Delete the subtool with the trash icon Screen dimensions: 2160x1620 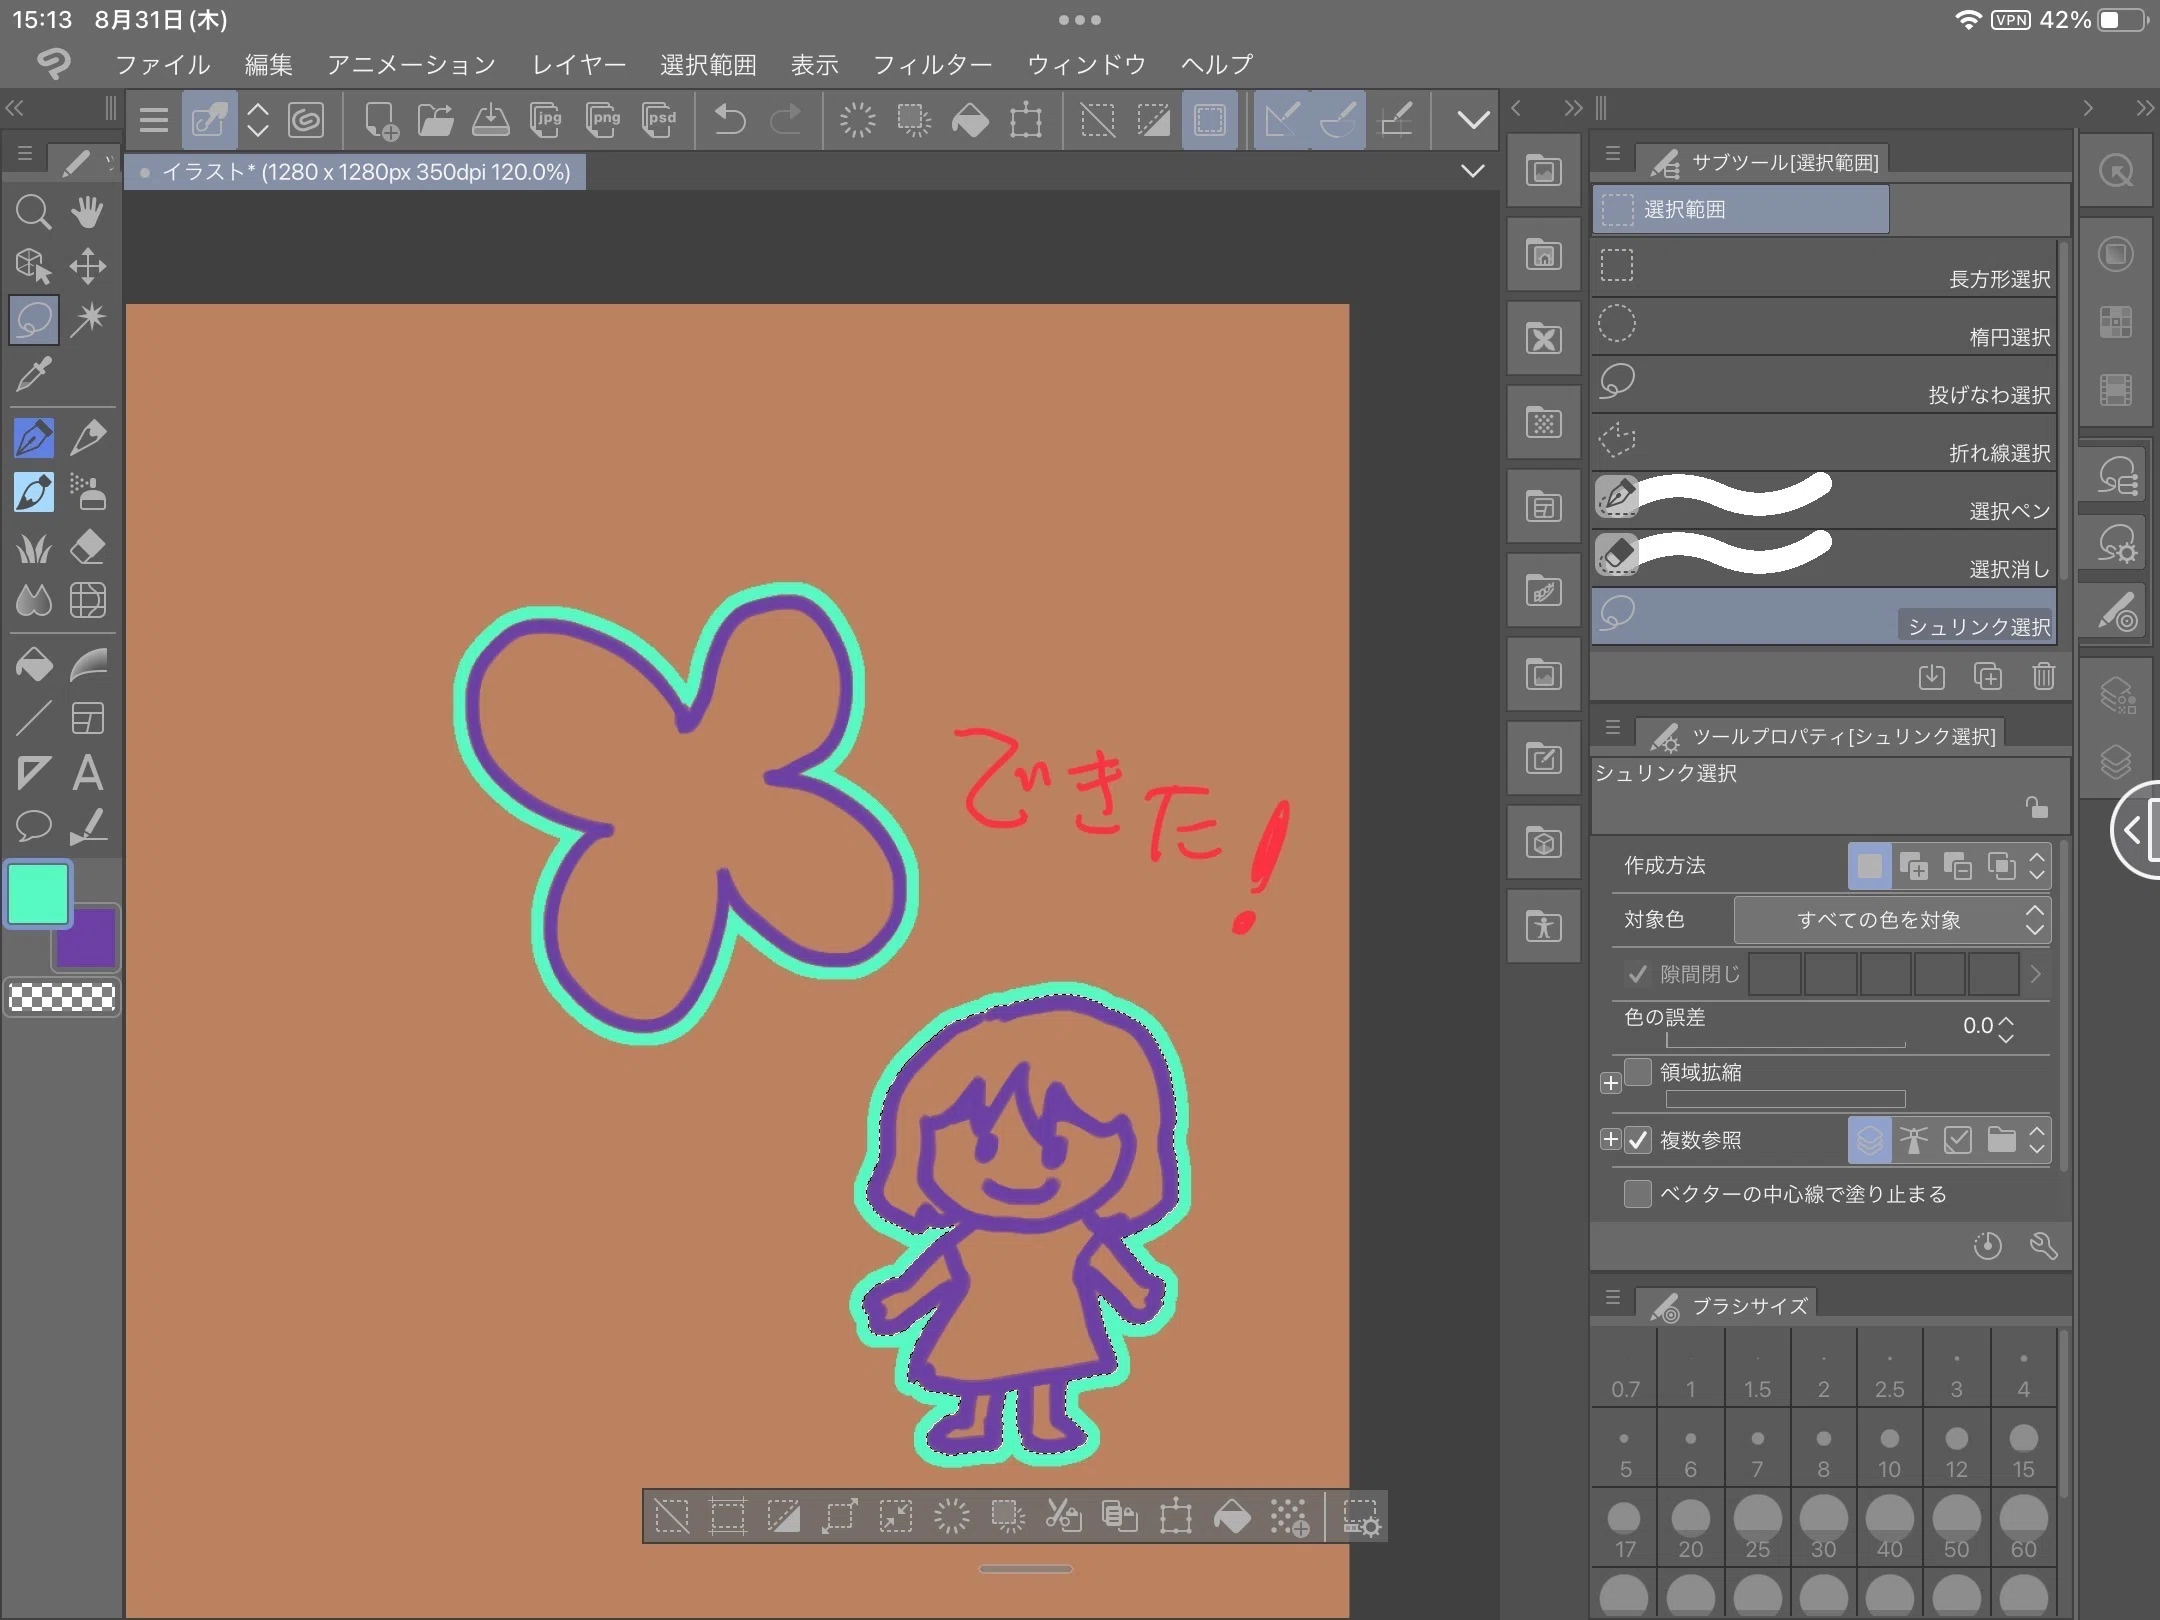click(x=2043, y=677)
